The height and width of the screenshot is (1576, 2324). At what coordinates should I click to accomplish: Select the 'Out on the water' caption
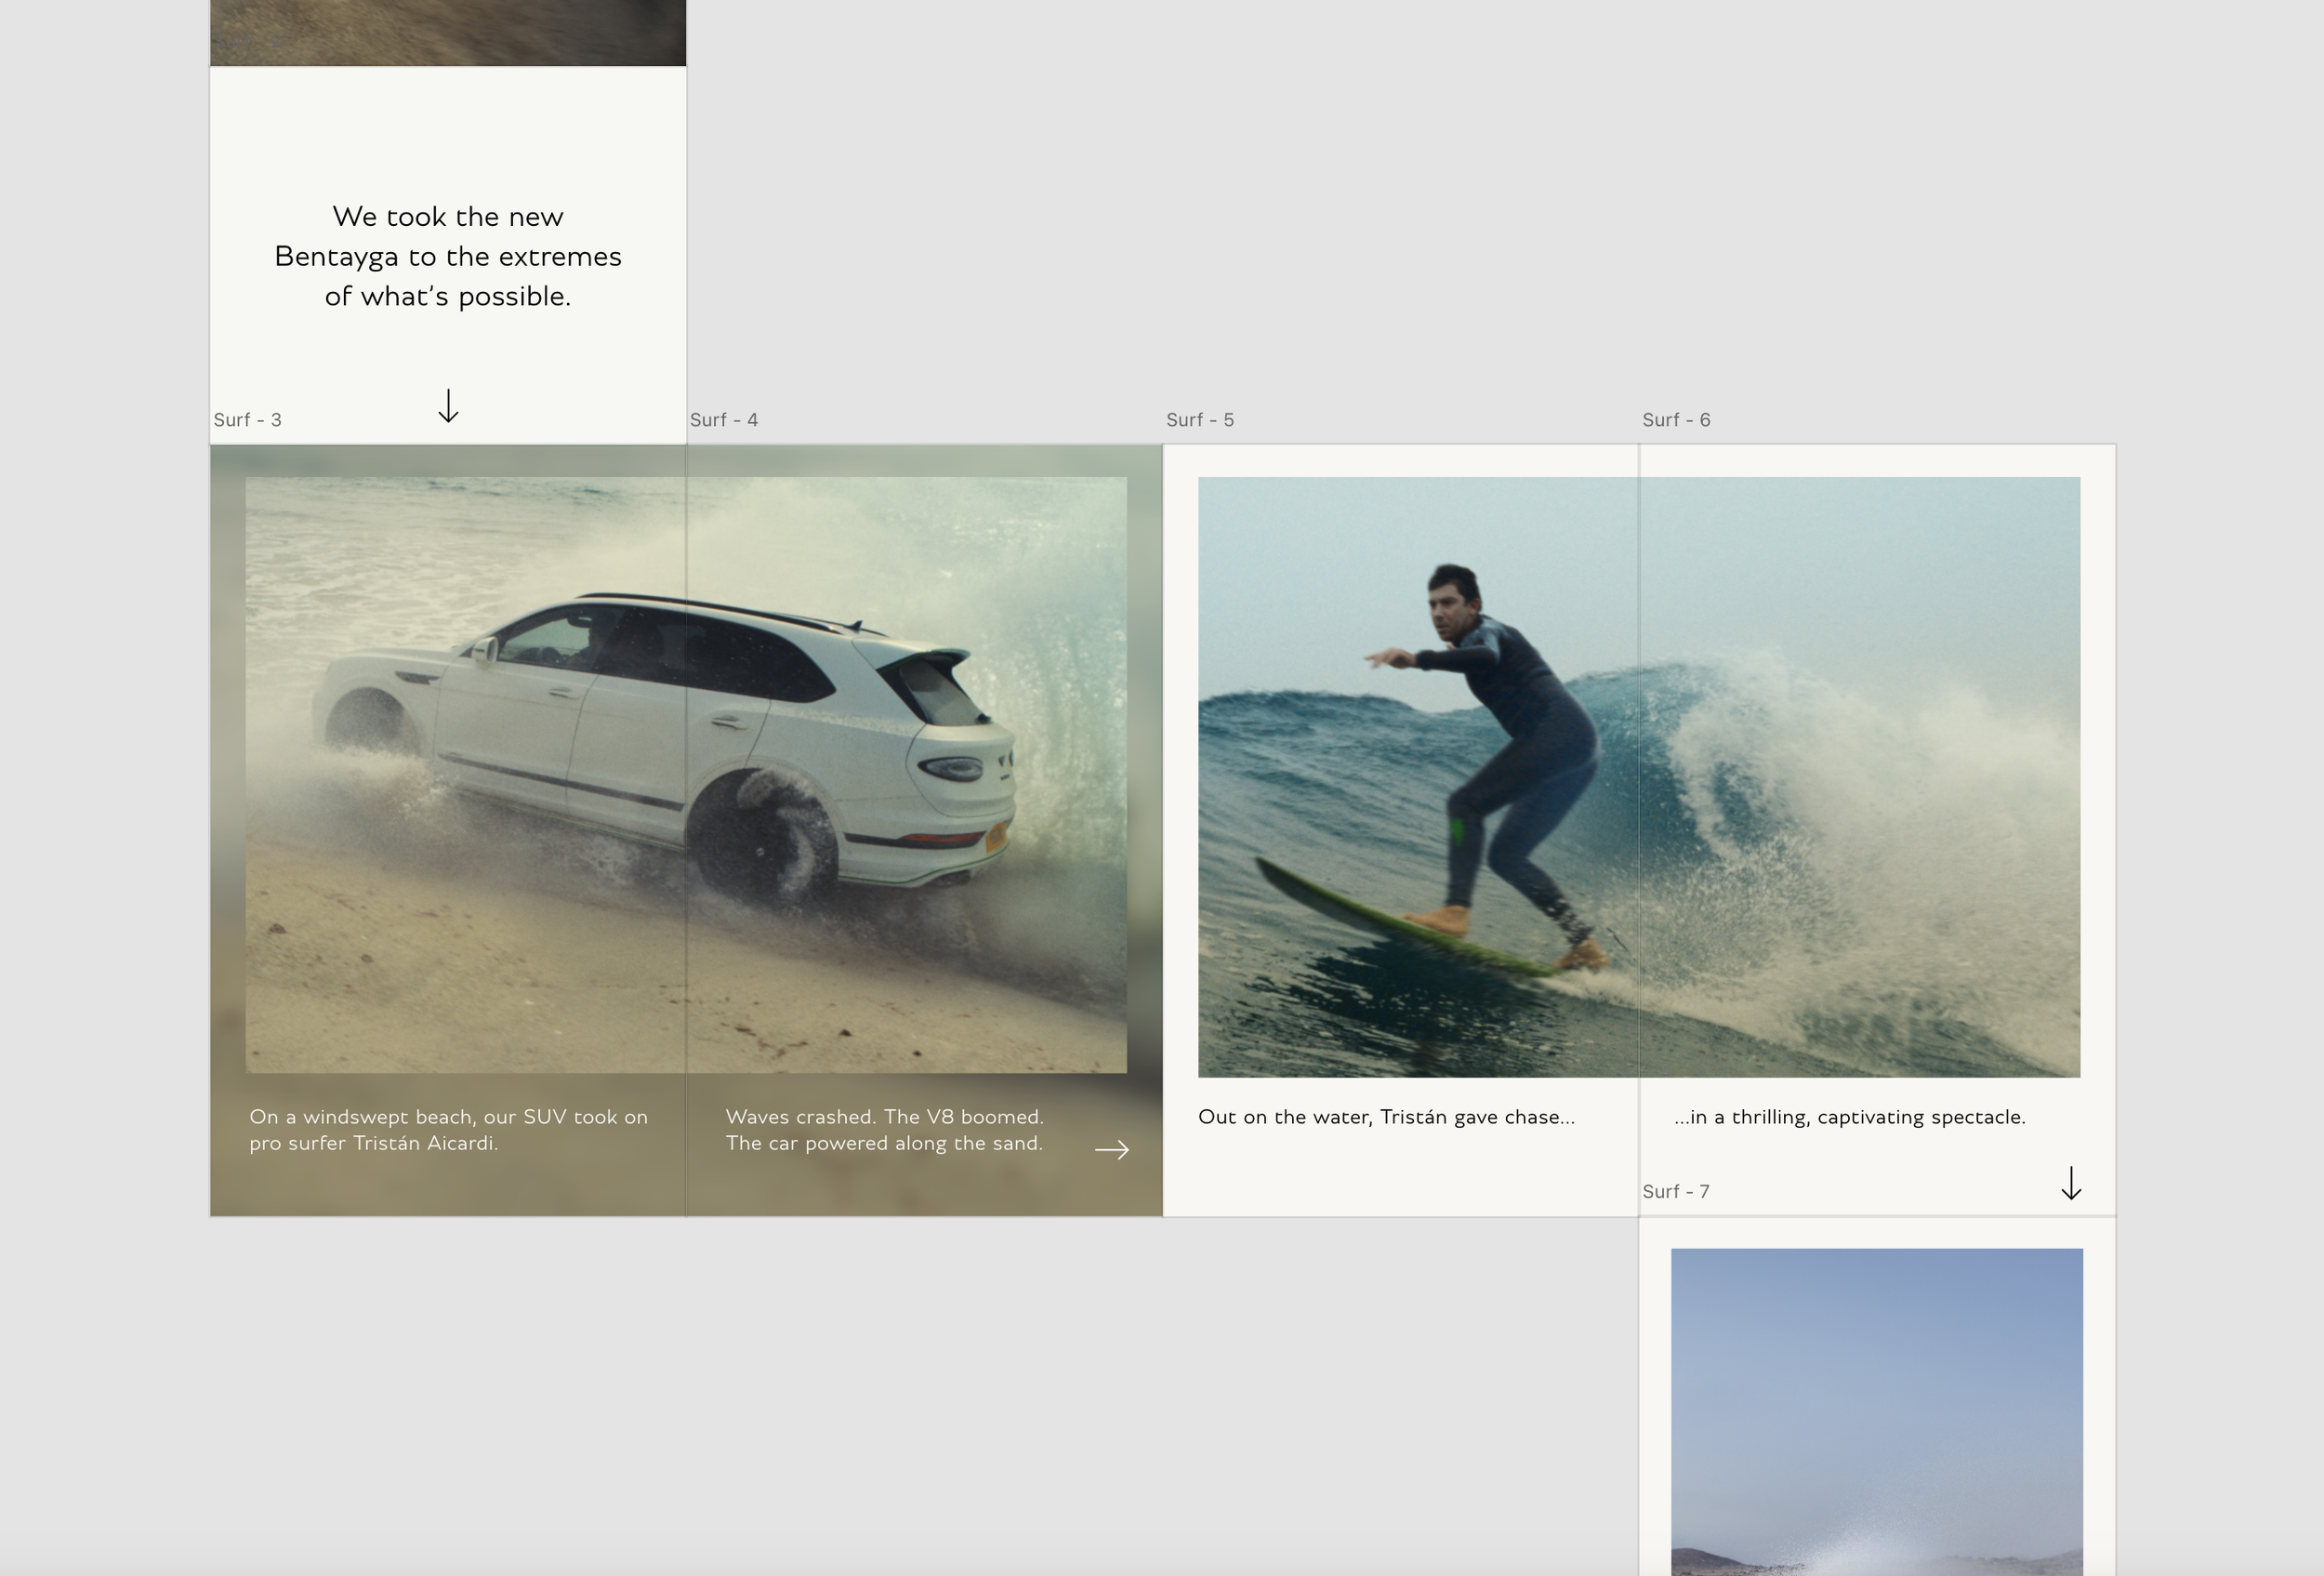pos(1386,1117)
